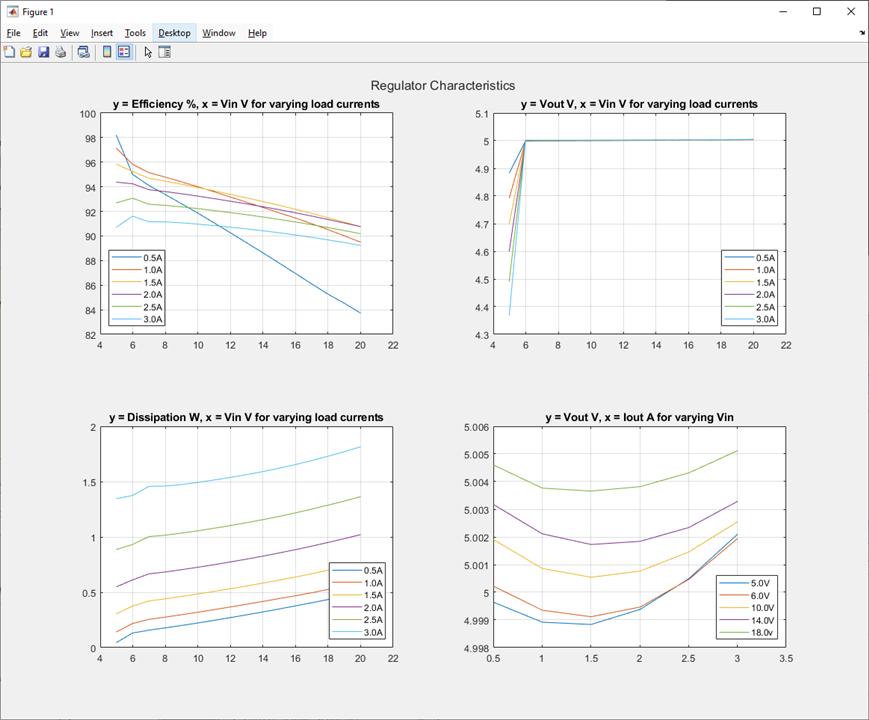The width and height of the screenshot is (869, 720).
Task: Dock the figure using the menu bar arrow
Action: tap(861, 33)
